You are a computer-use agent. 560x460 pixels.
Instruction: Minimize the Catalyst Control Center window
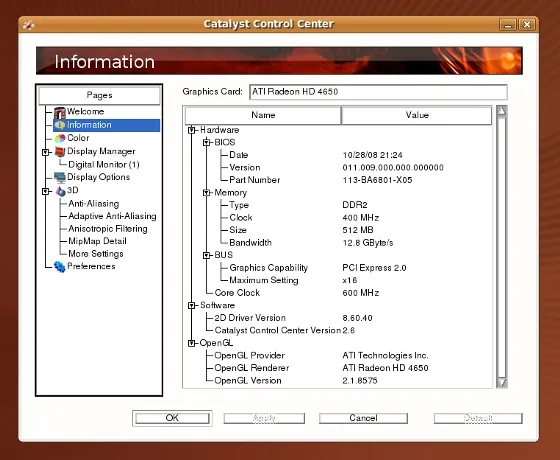[x=508, y=25]
